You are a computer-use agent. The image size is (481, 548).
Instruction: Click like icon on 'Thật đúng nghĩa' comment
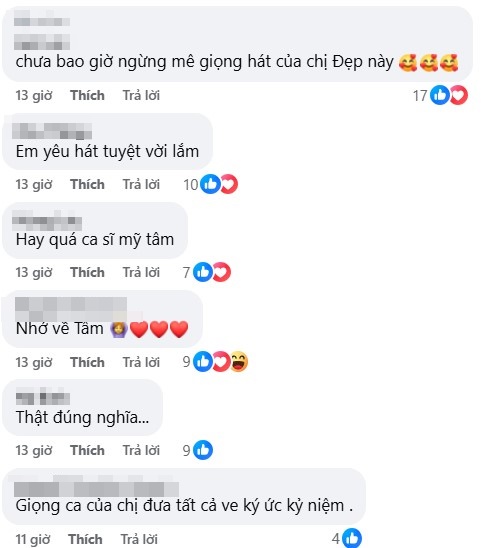(203, 450)
